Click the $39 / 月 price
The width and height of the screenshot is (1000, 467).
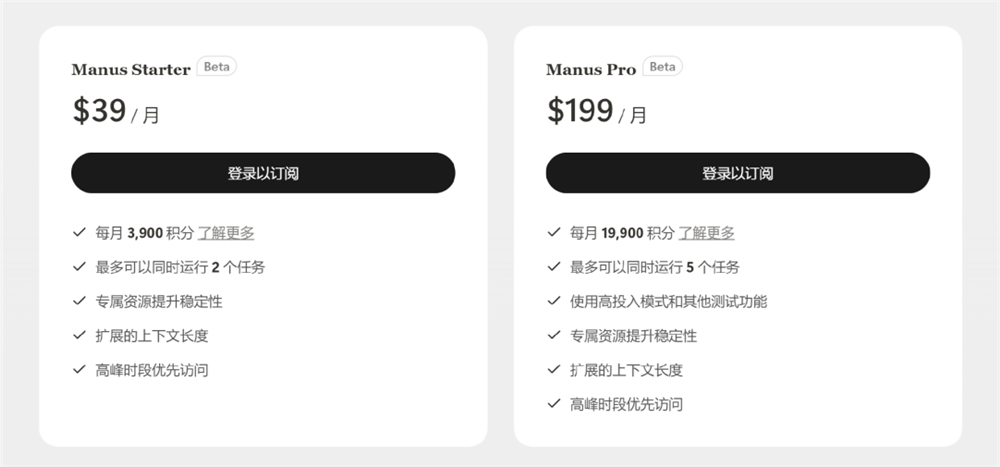pyautogui.click(x=115, y=111)
